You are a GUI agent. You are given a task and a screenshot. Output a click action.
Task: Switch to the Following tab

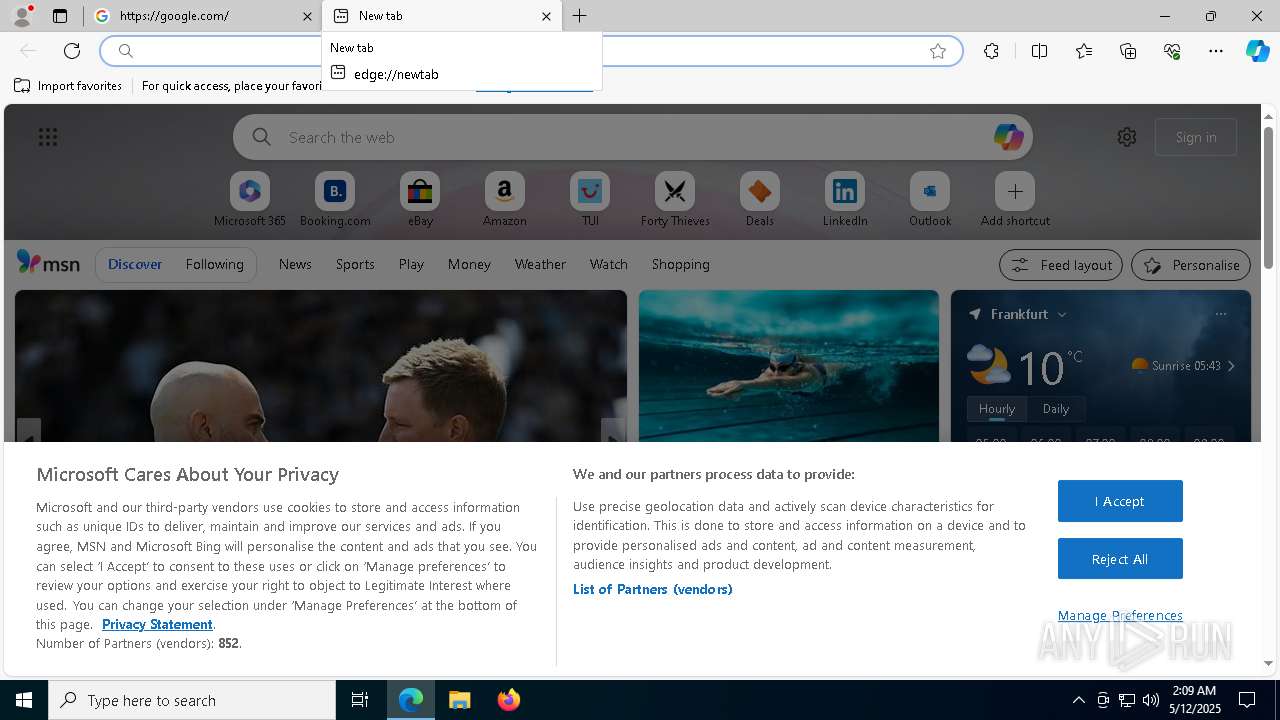pos(214,264)
